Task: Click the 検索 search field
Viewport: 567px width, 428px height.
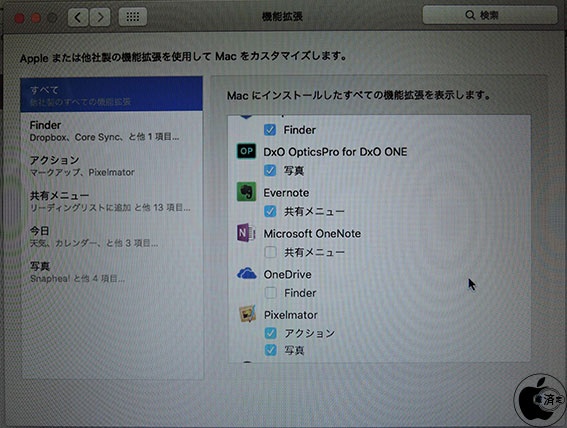Action: coord(490,15)
